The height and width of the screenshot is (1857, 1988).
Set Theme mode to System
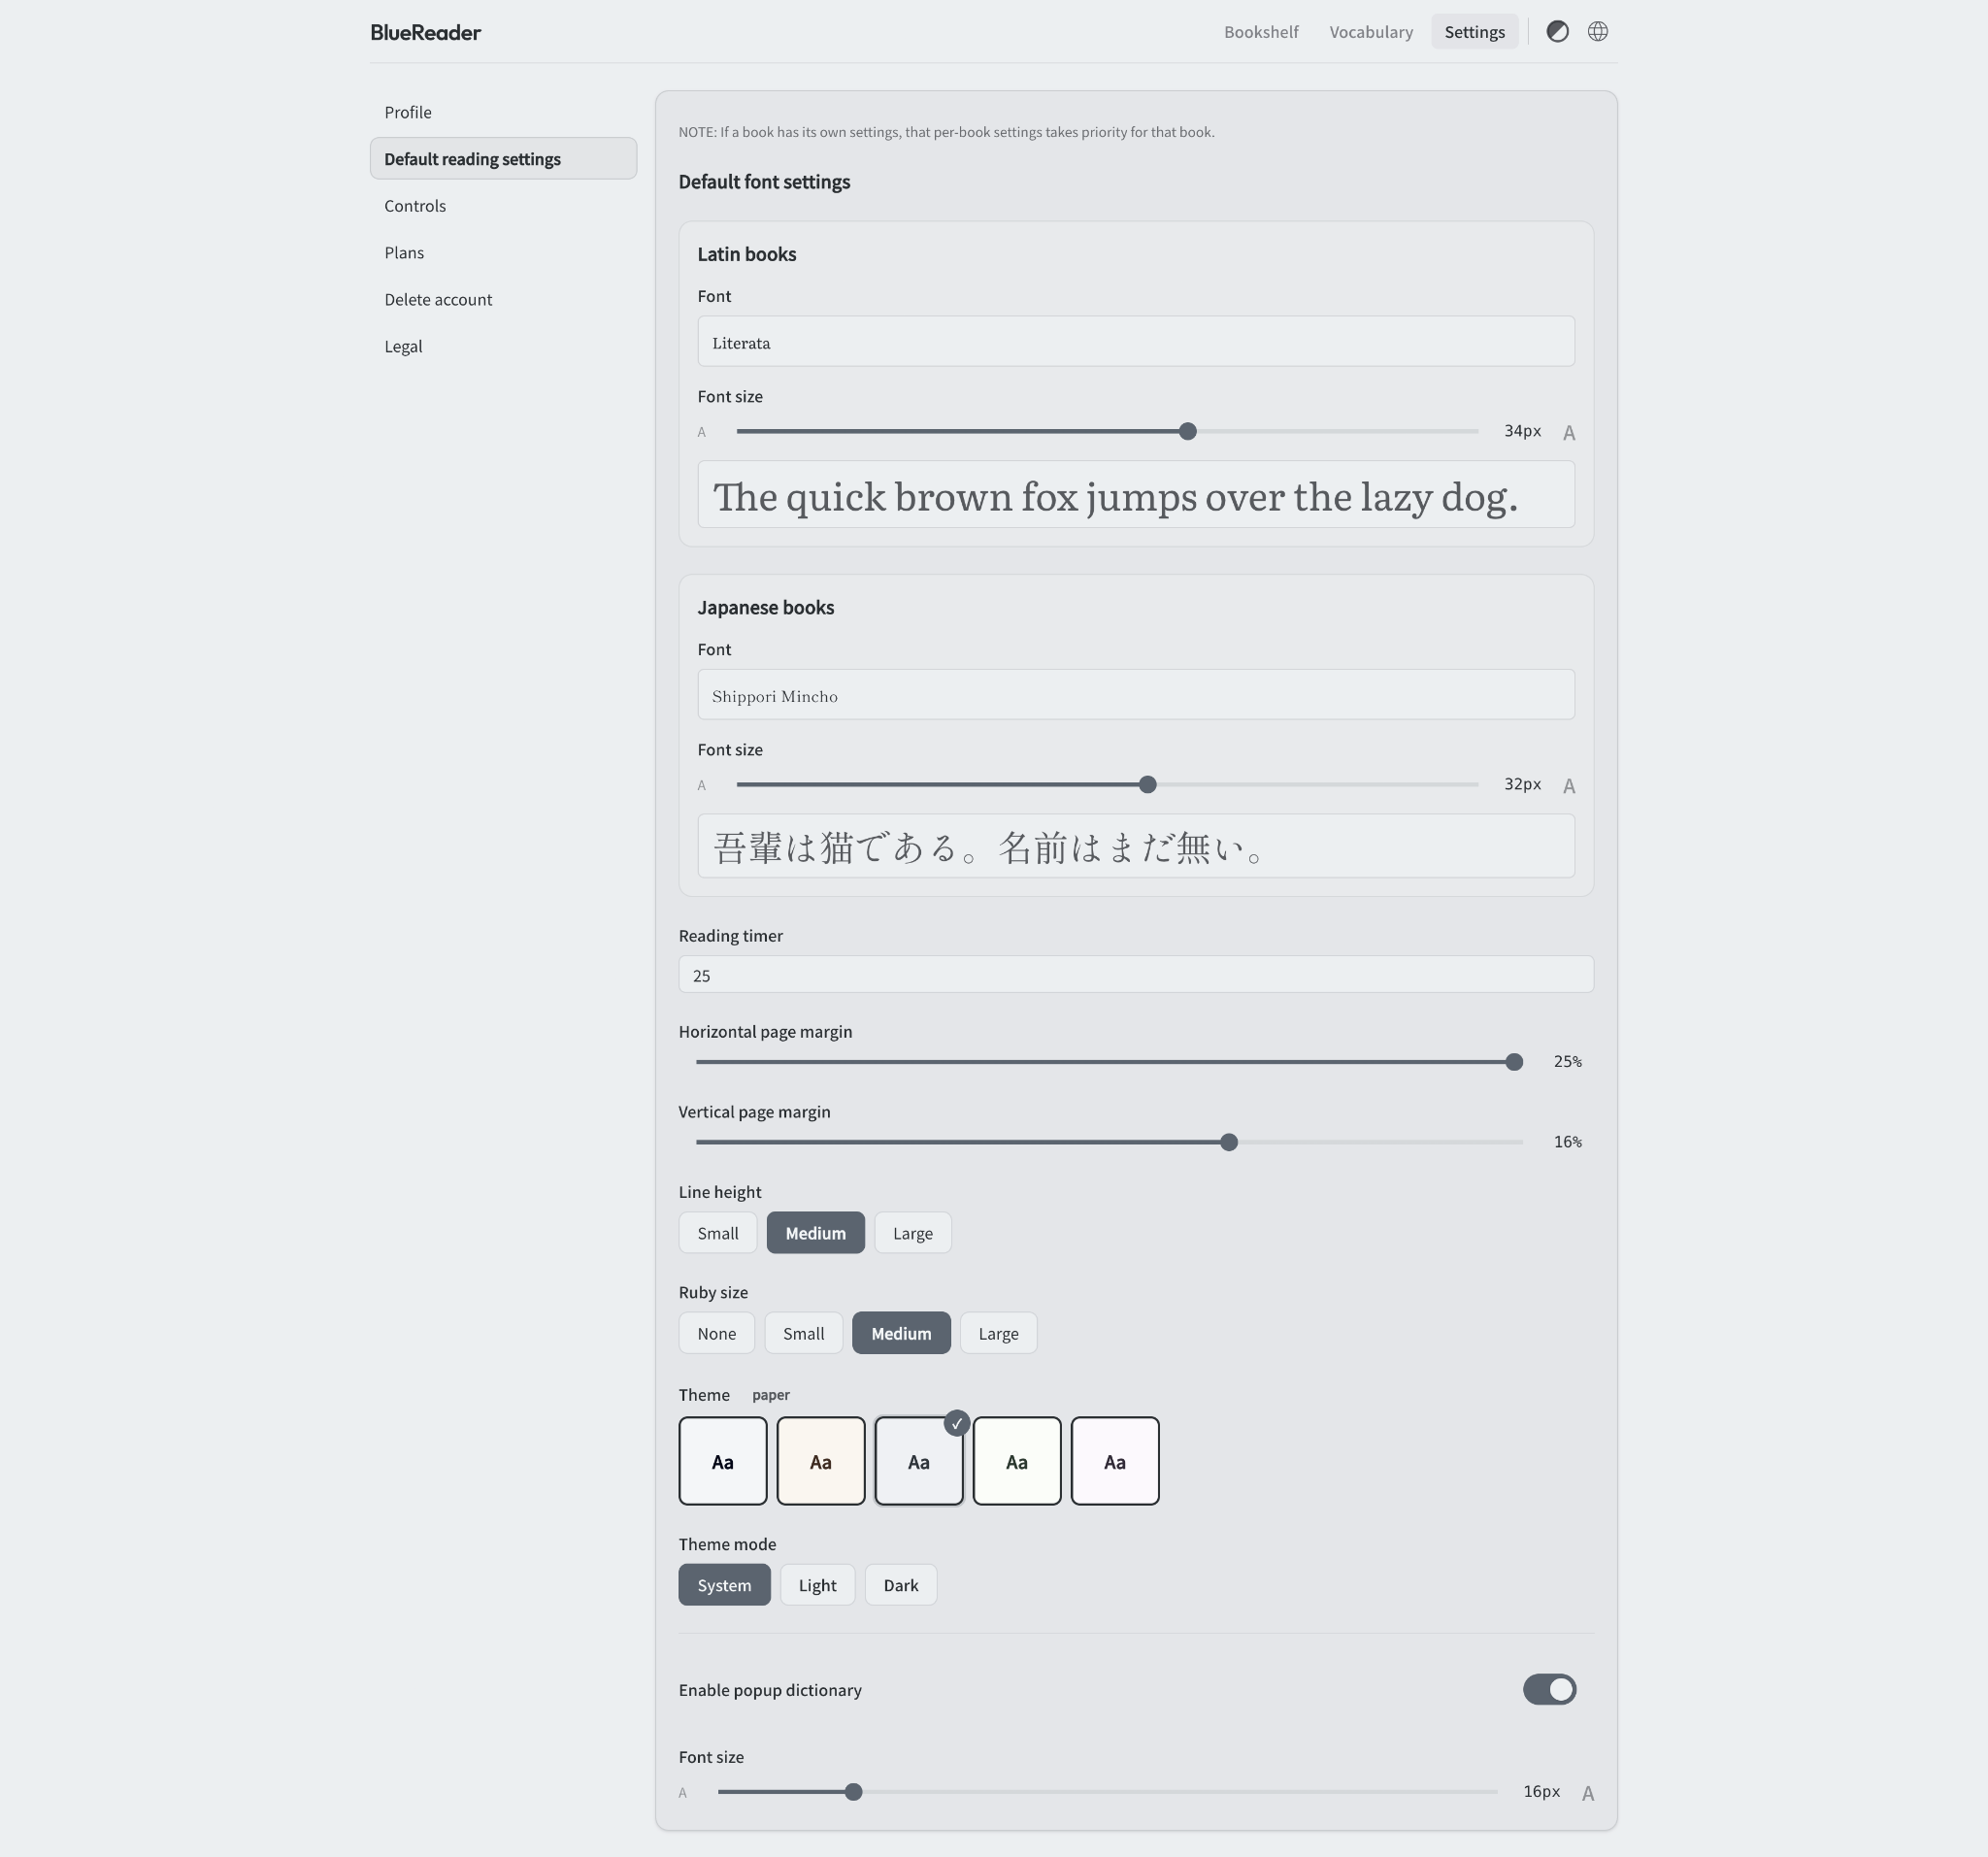724,1585
